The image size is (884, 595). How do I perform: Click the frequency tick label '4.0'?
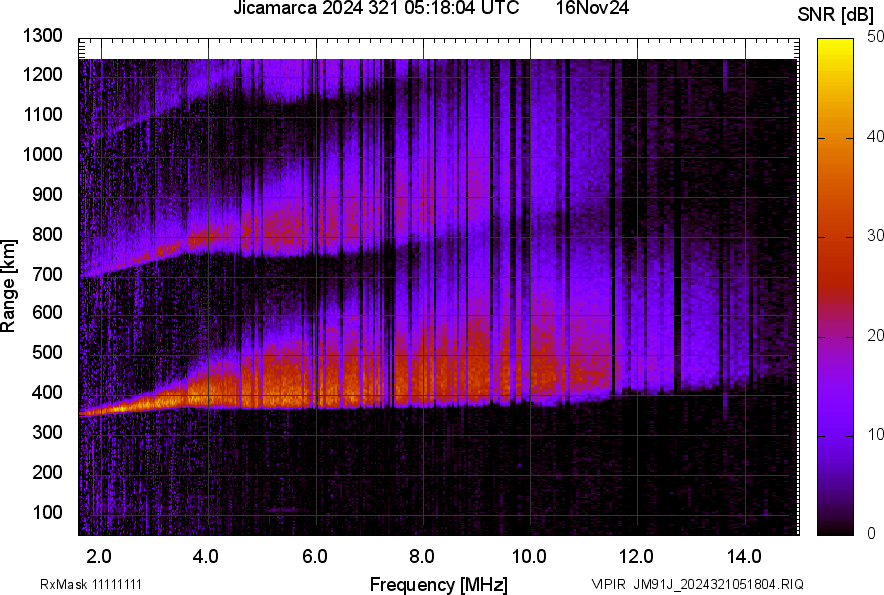point(206,556)
